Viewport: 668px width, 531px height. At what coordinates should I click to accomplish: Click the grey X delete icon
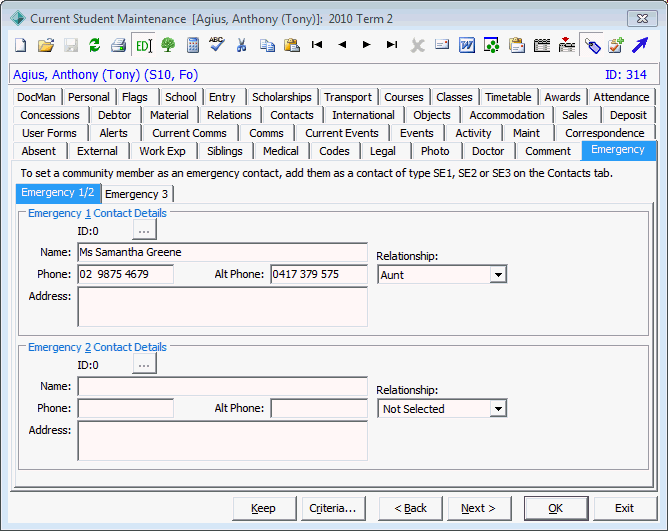coord(418,45)
